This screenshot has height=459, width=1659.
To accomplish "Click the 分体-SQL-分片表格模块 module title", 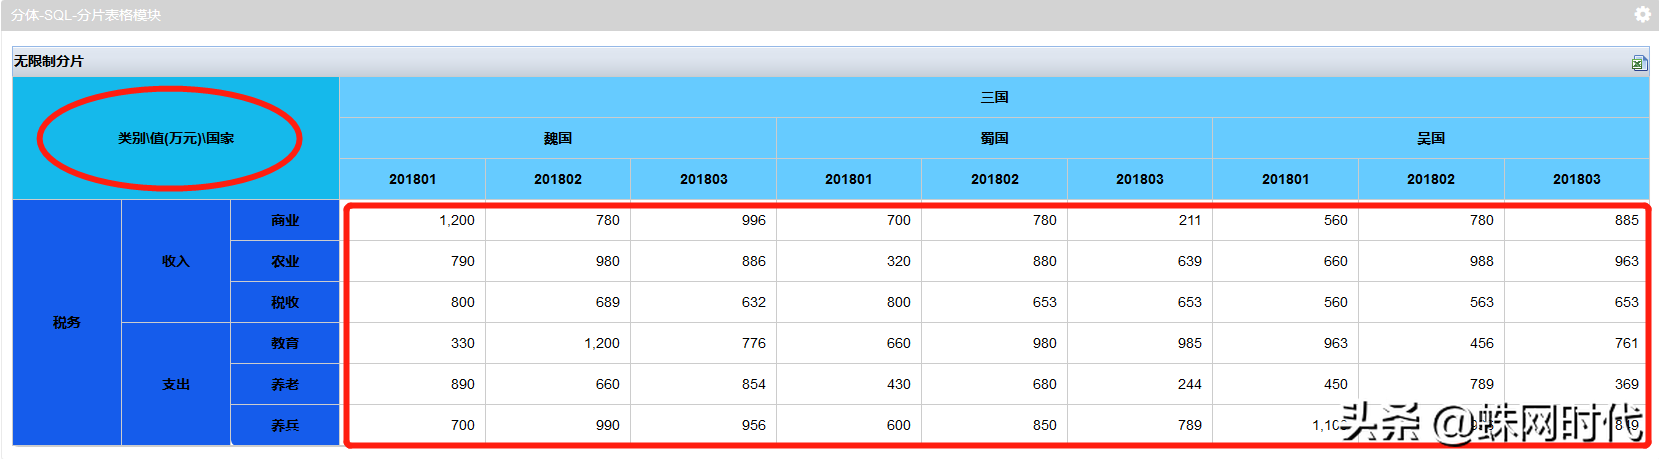I will pos(86,15).
